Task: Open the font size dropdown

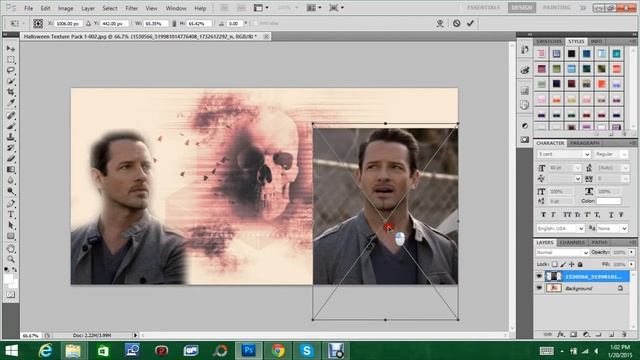Action: pyautogui.click(x=577, y=168)
